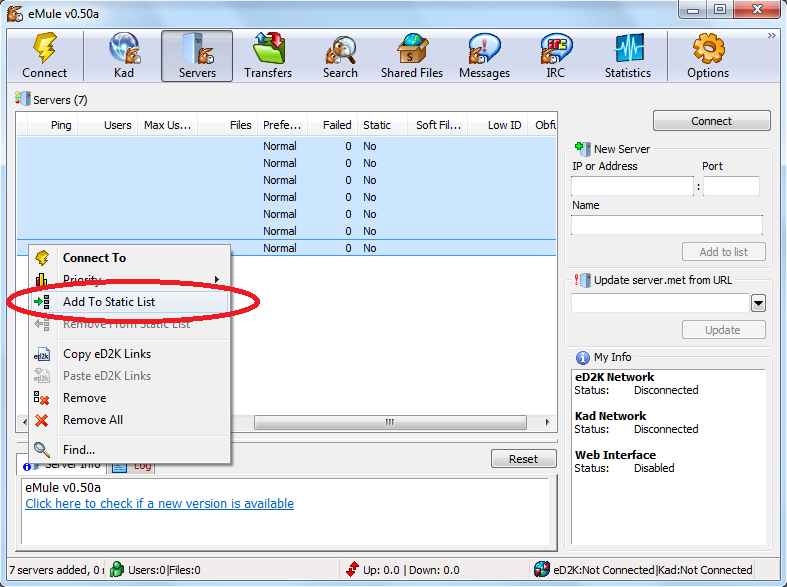Viewport: 787px width, 587px height.
Task: Click the Servers list header icon
Action: pyautogui.click(x=23, y=99)
